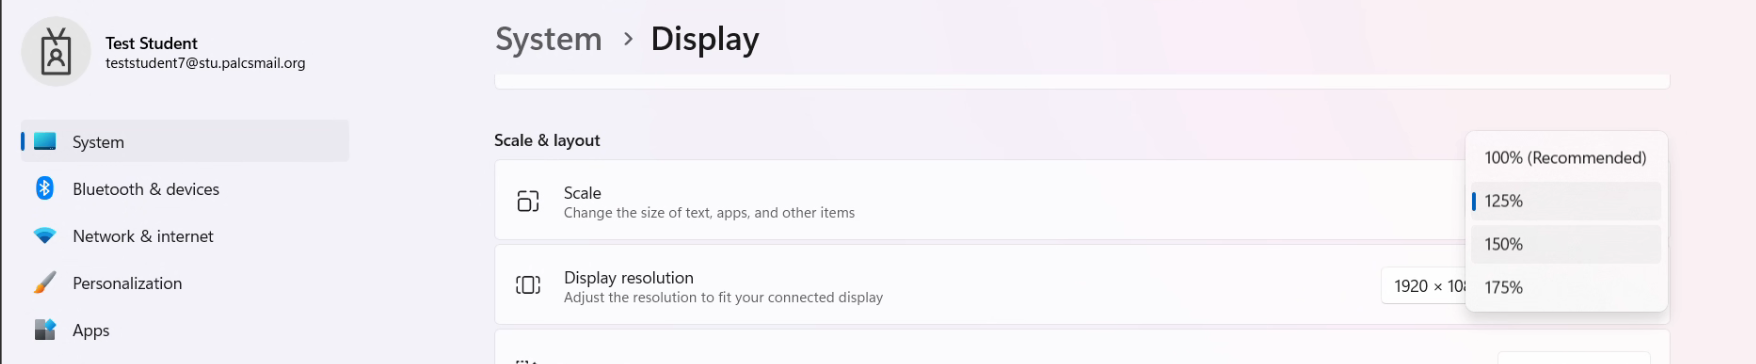
Task: Open the 1920 × 1080 resolution dropdown
Action: tap(1424, 286)
